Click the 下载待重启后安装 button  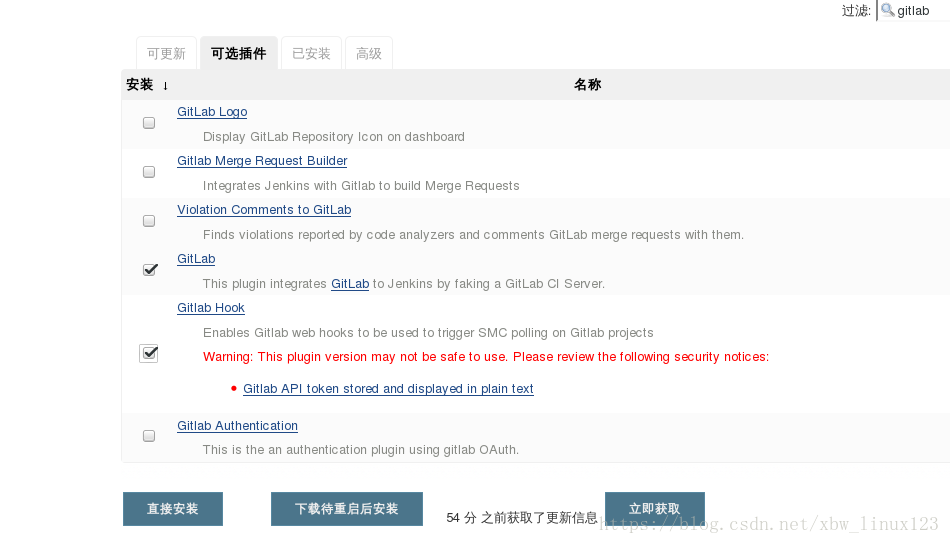[x=347, y=509]
